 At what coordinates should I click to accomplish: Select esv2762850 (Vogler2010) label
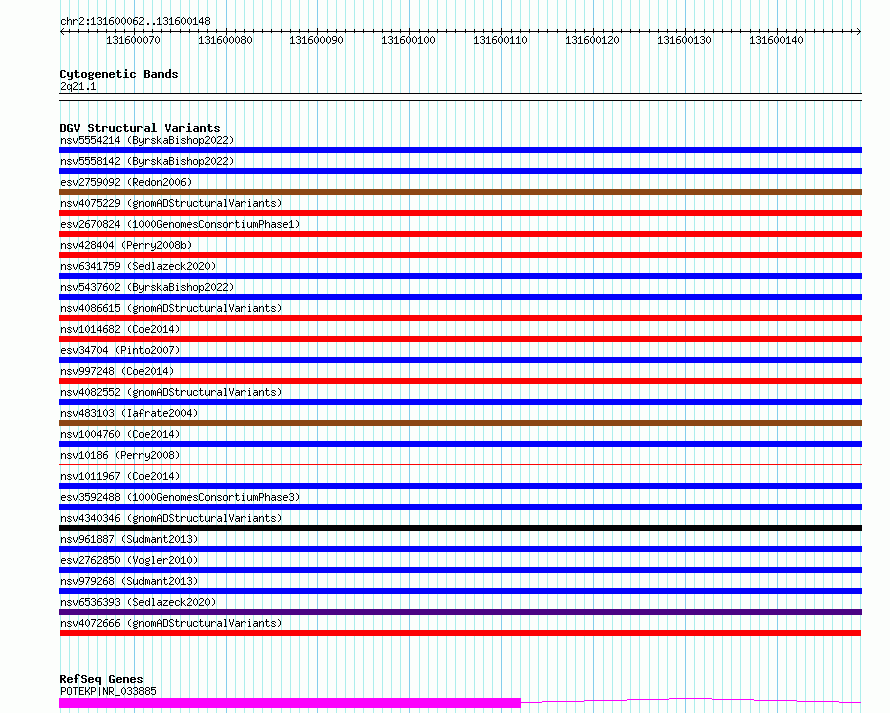(x=129, y=560)
